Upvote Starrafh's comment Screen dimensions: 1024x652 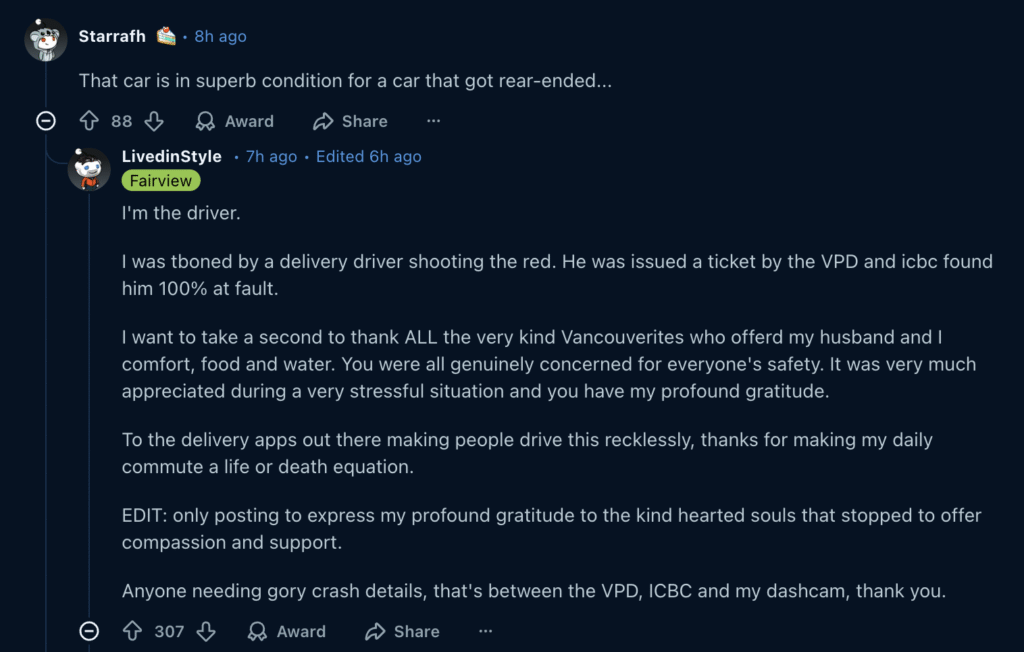tap(90, 121)
